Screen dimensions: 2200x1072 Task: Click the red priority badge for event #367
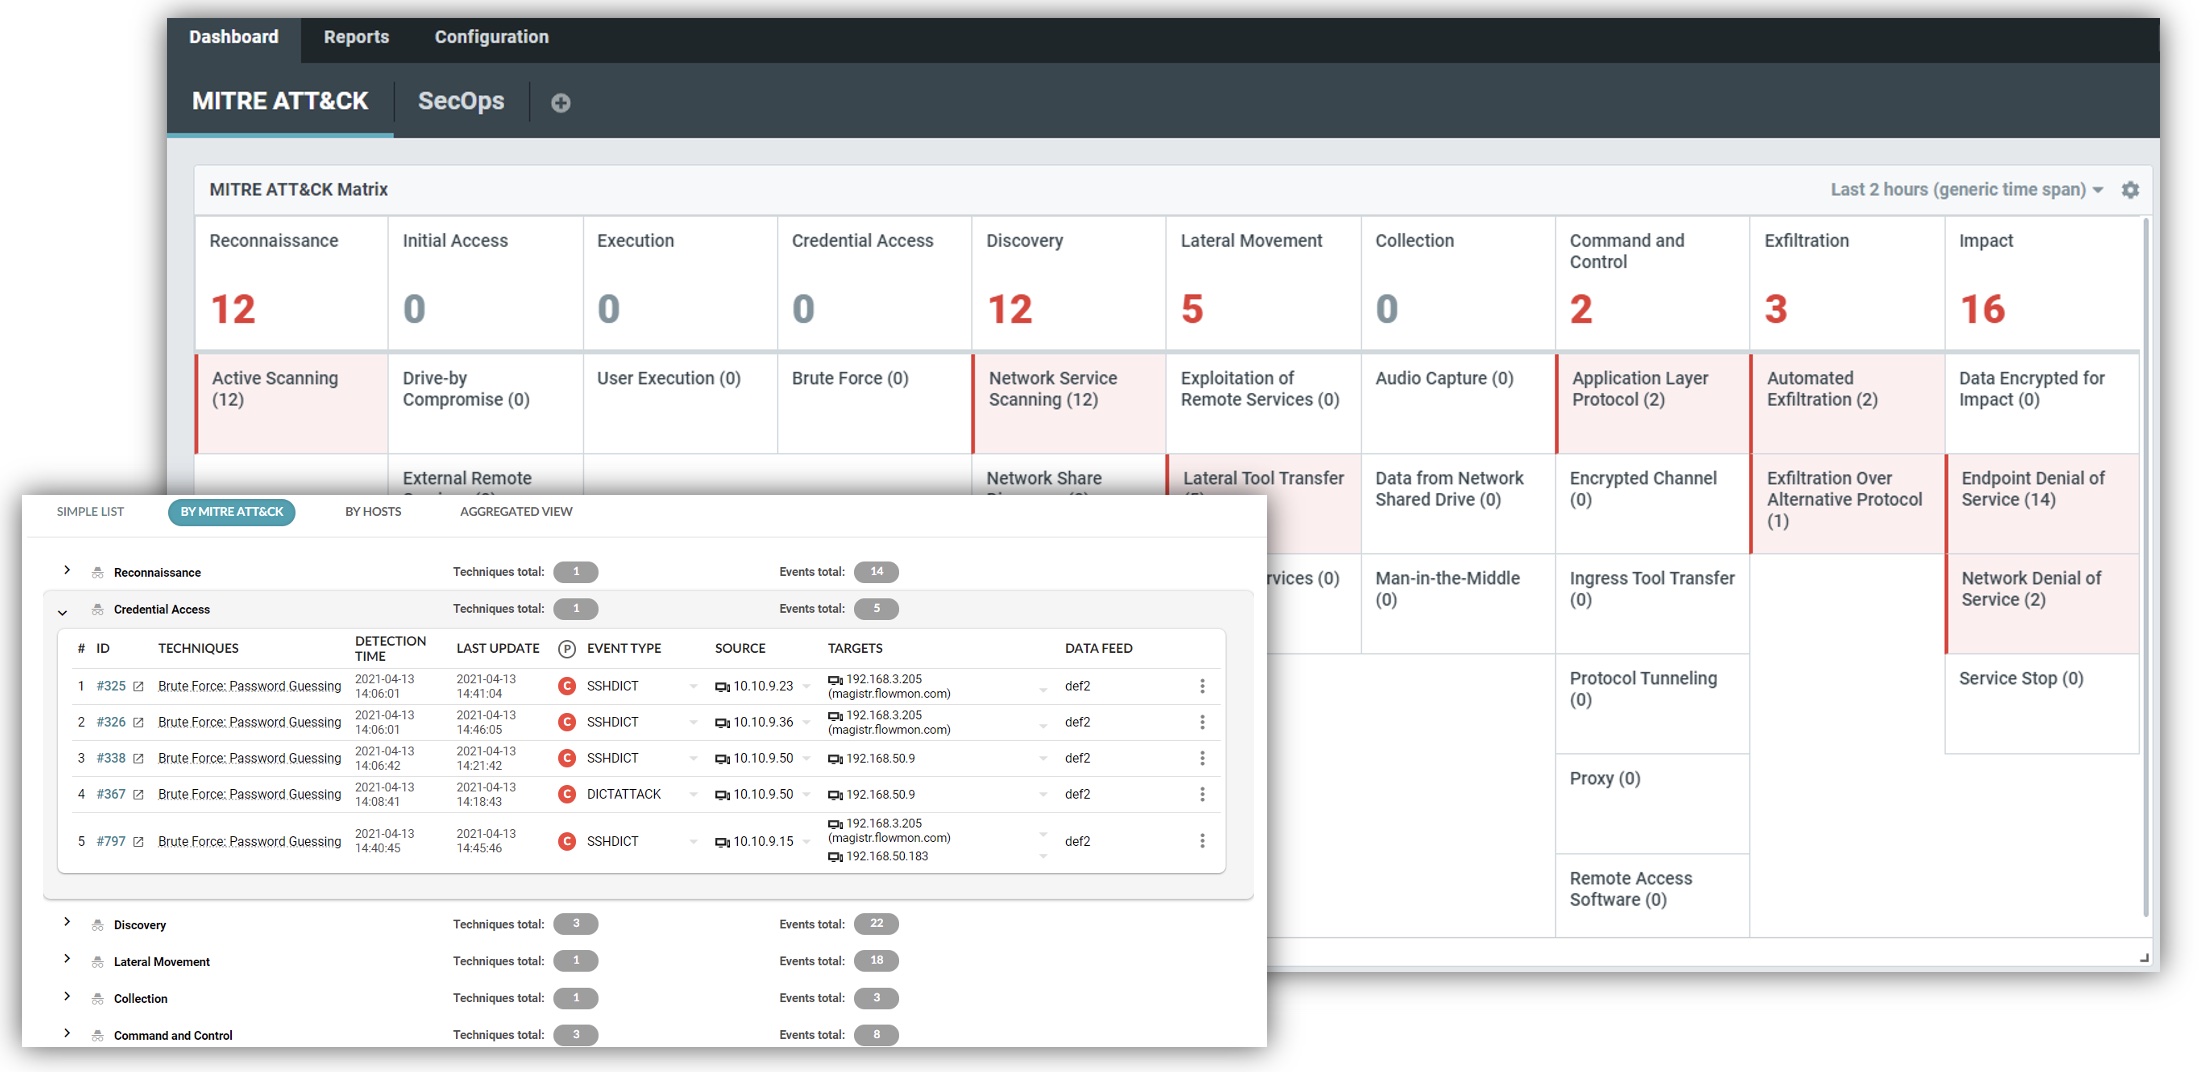566,795
